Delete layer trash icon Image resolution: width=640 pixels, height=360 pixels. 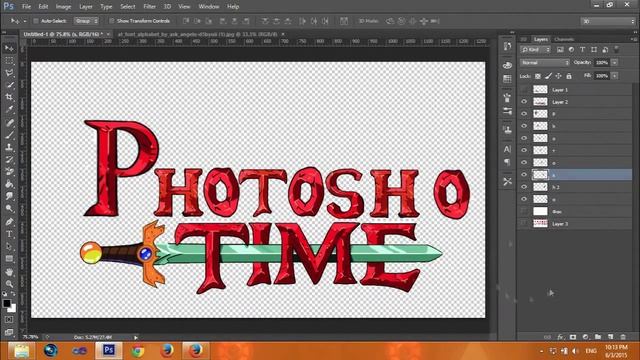tap(623, 337)
